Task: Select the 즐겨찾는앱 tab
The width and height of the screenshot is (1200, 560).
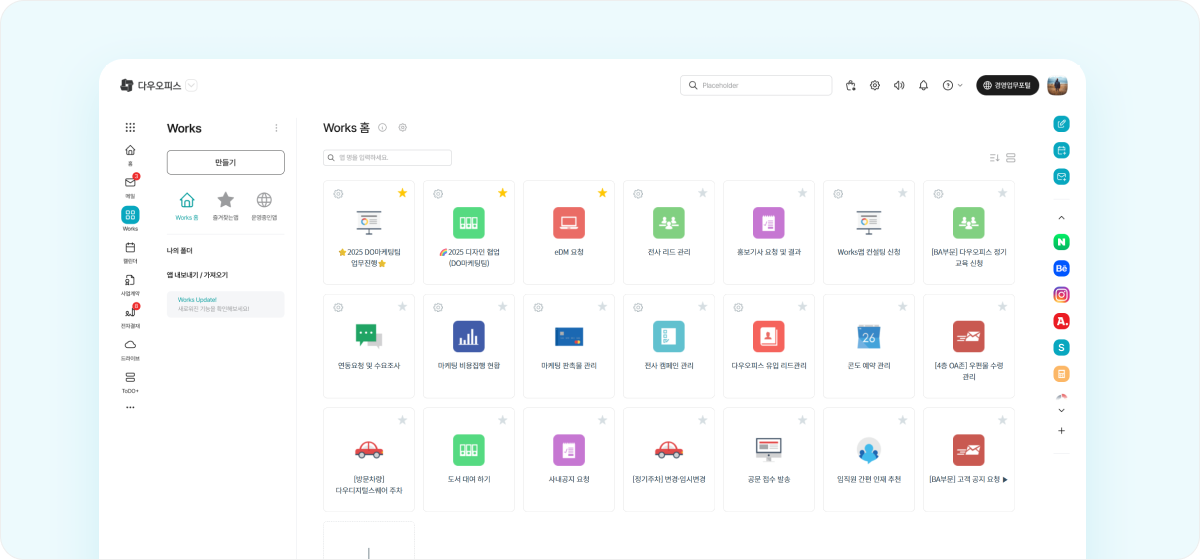Action: [226, 206]
